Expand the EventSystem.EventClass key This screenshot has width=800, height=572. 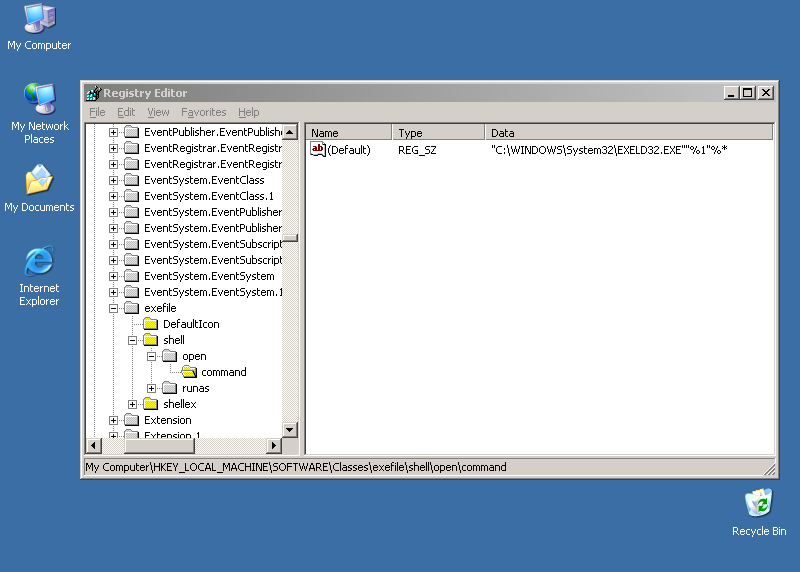(113, 180)
